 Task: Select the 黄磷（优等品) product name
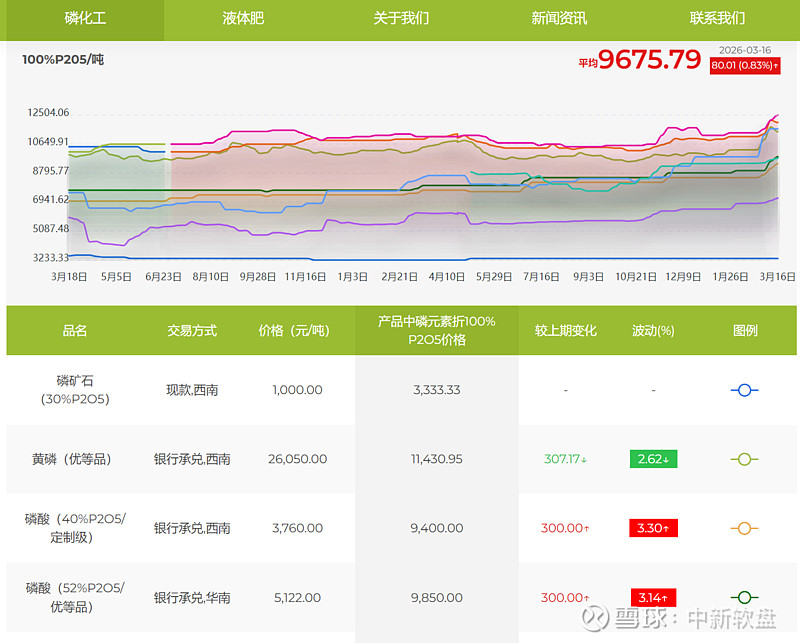[x=71, y=459]
